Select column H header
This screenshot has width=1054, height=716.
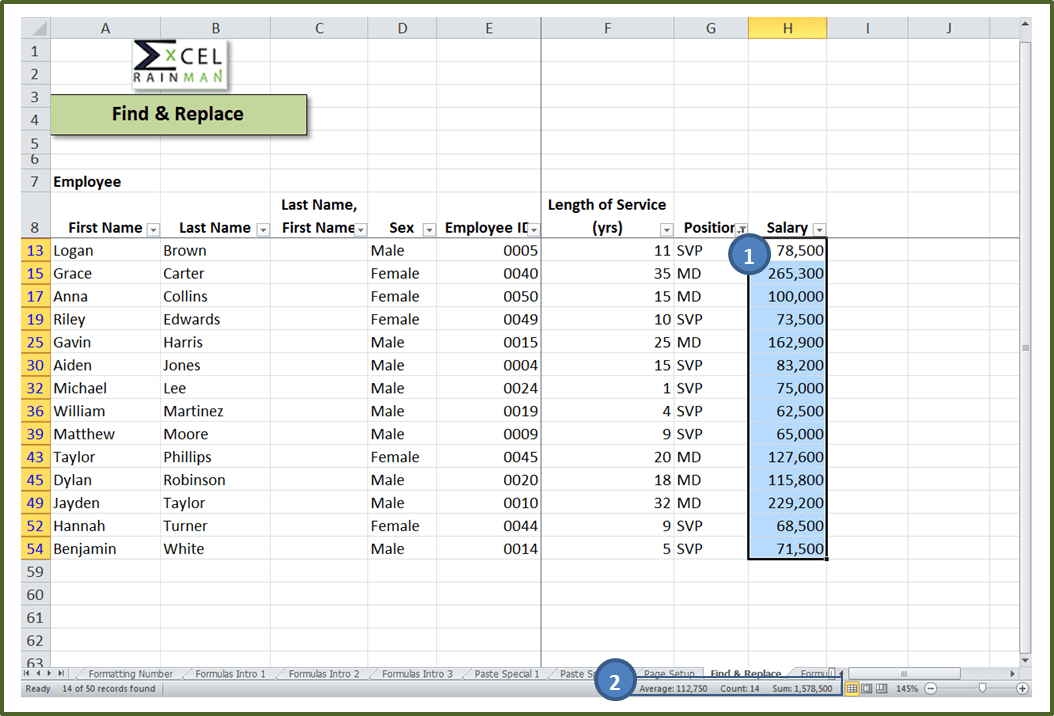787,29
